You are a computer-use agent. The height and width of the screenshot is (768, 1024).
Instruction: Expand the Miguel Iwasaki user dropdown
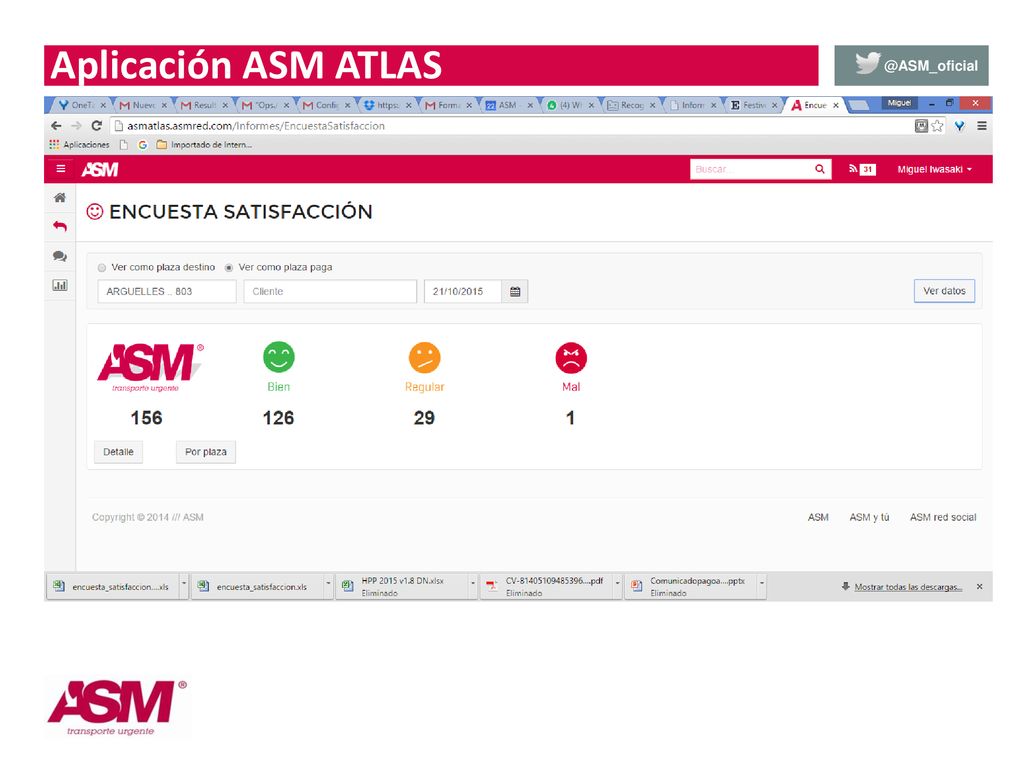point(935,169)
